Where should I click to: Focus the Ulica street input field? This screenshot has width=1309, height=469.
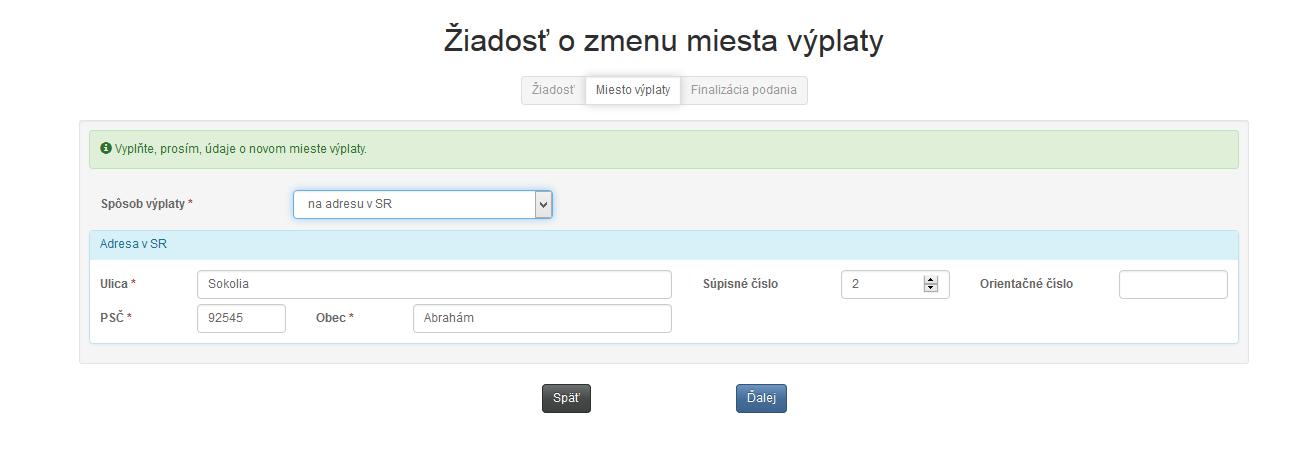pyautogui.click(x=434, y=284)
